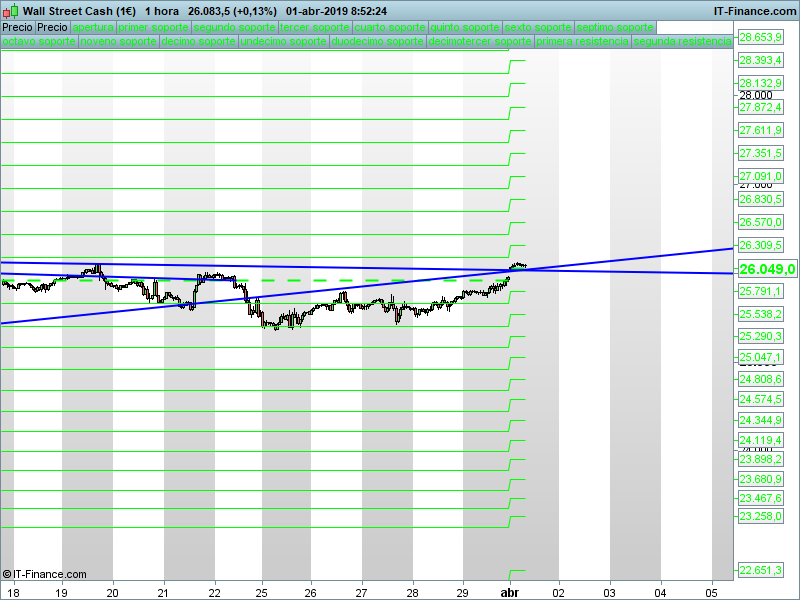The height and width of the screenshot is (600, 800).
Task: Click the IT-Finance.com link at top right
Action: tap(754, 11)
